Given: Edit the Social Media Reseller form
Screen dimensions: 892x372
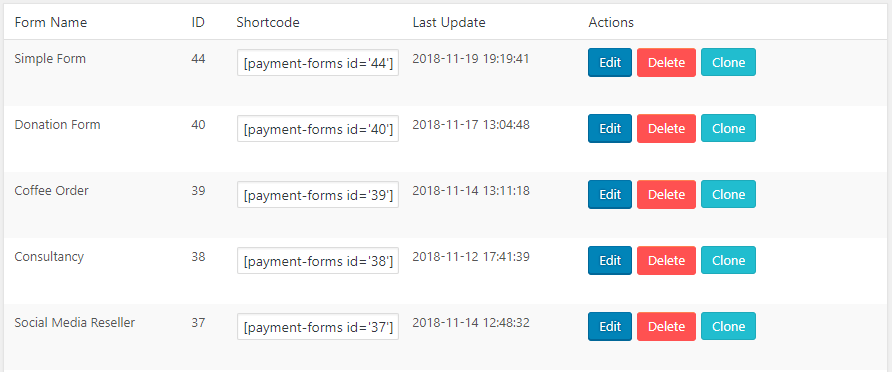Looking at the screenshot, I should [x=610, y=326].
